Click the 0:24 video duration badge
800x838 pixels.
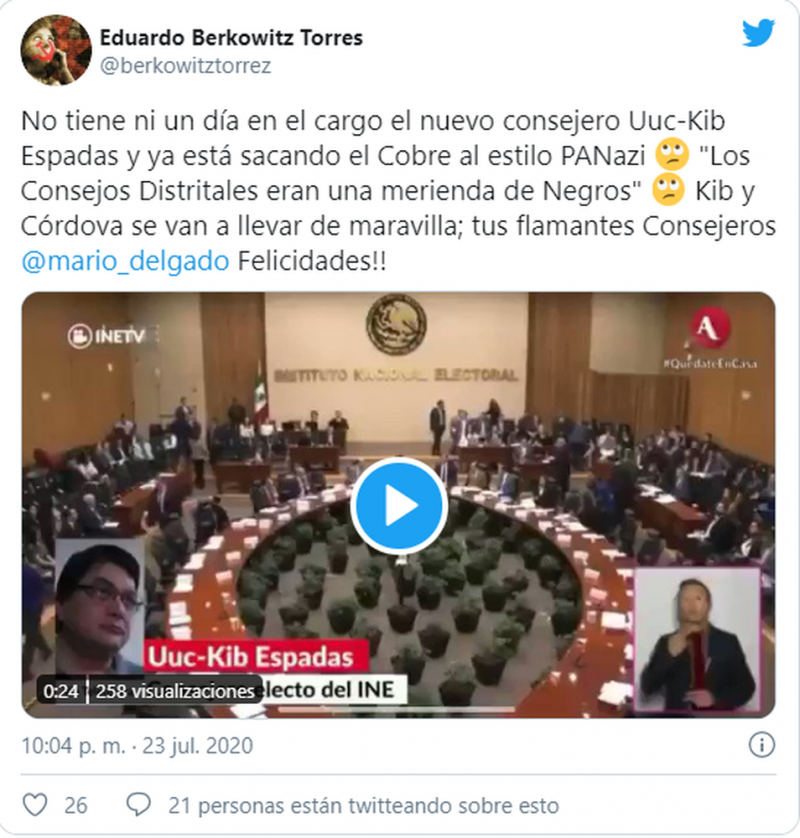tap(60, 692)
